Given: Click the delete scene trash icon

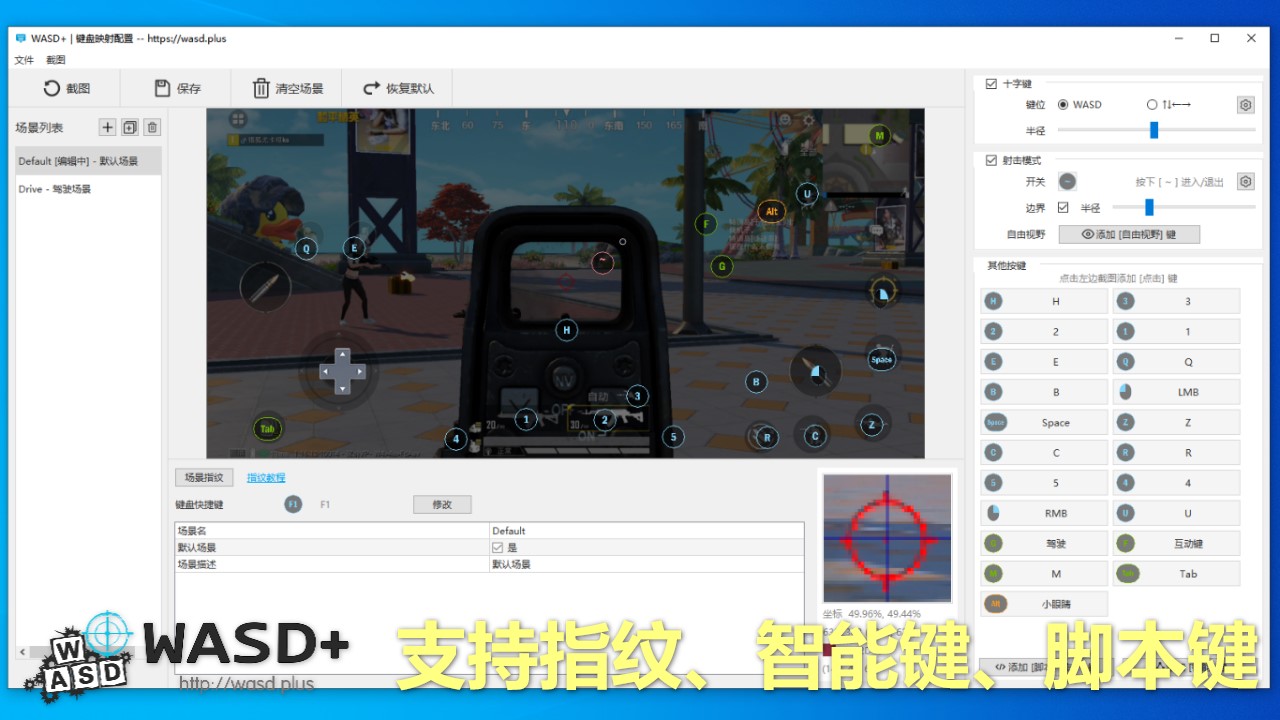Looking at the screenshot, I should click(x=152, y=127).
